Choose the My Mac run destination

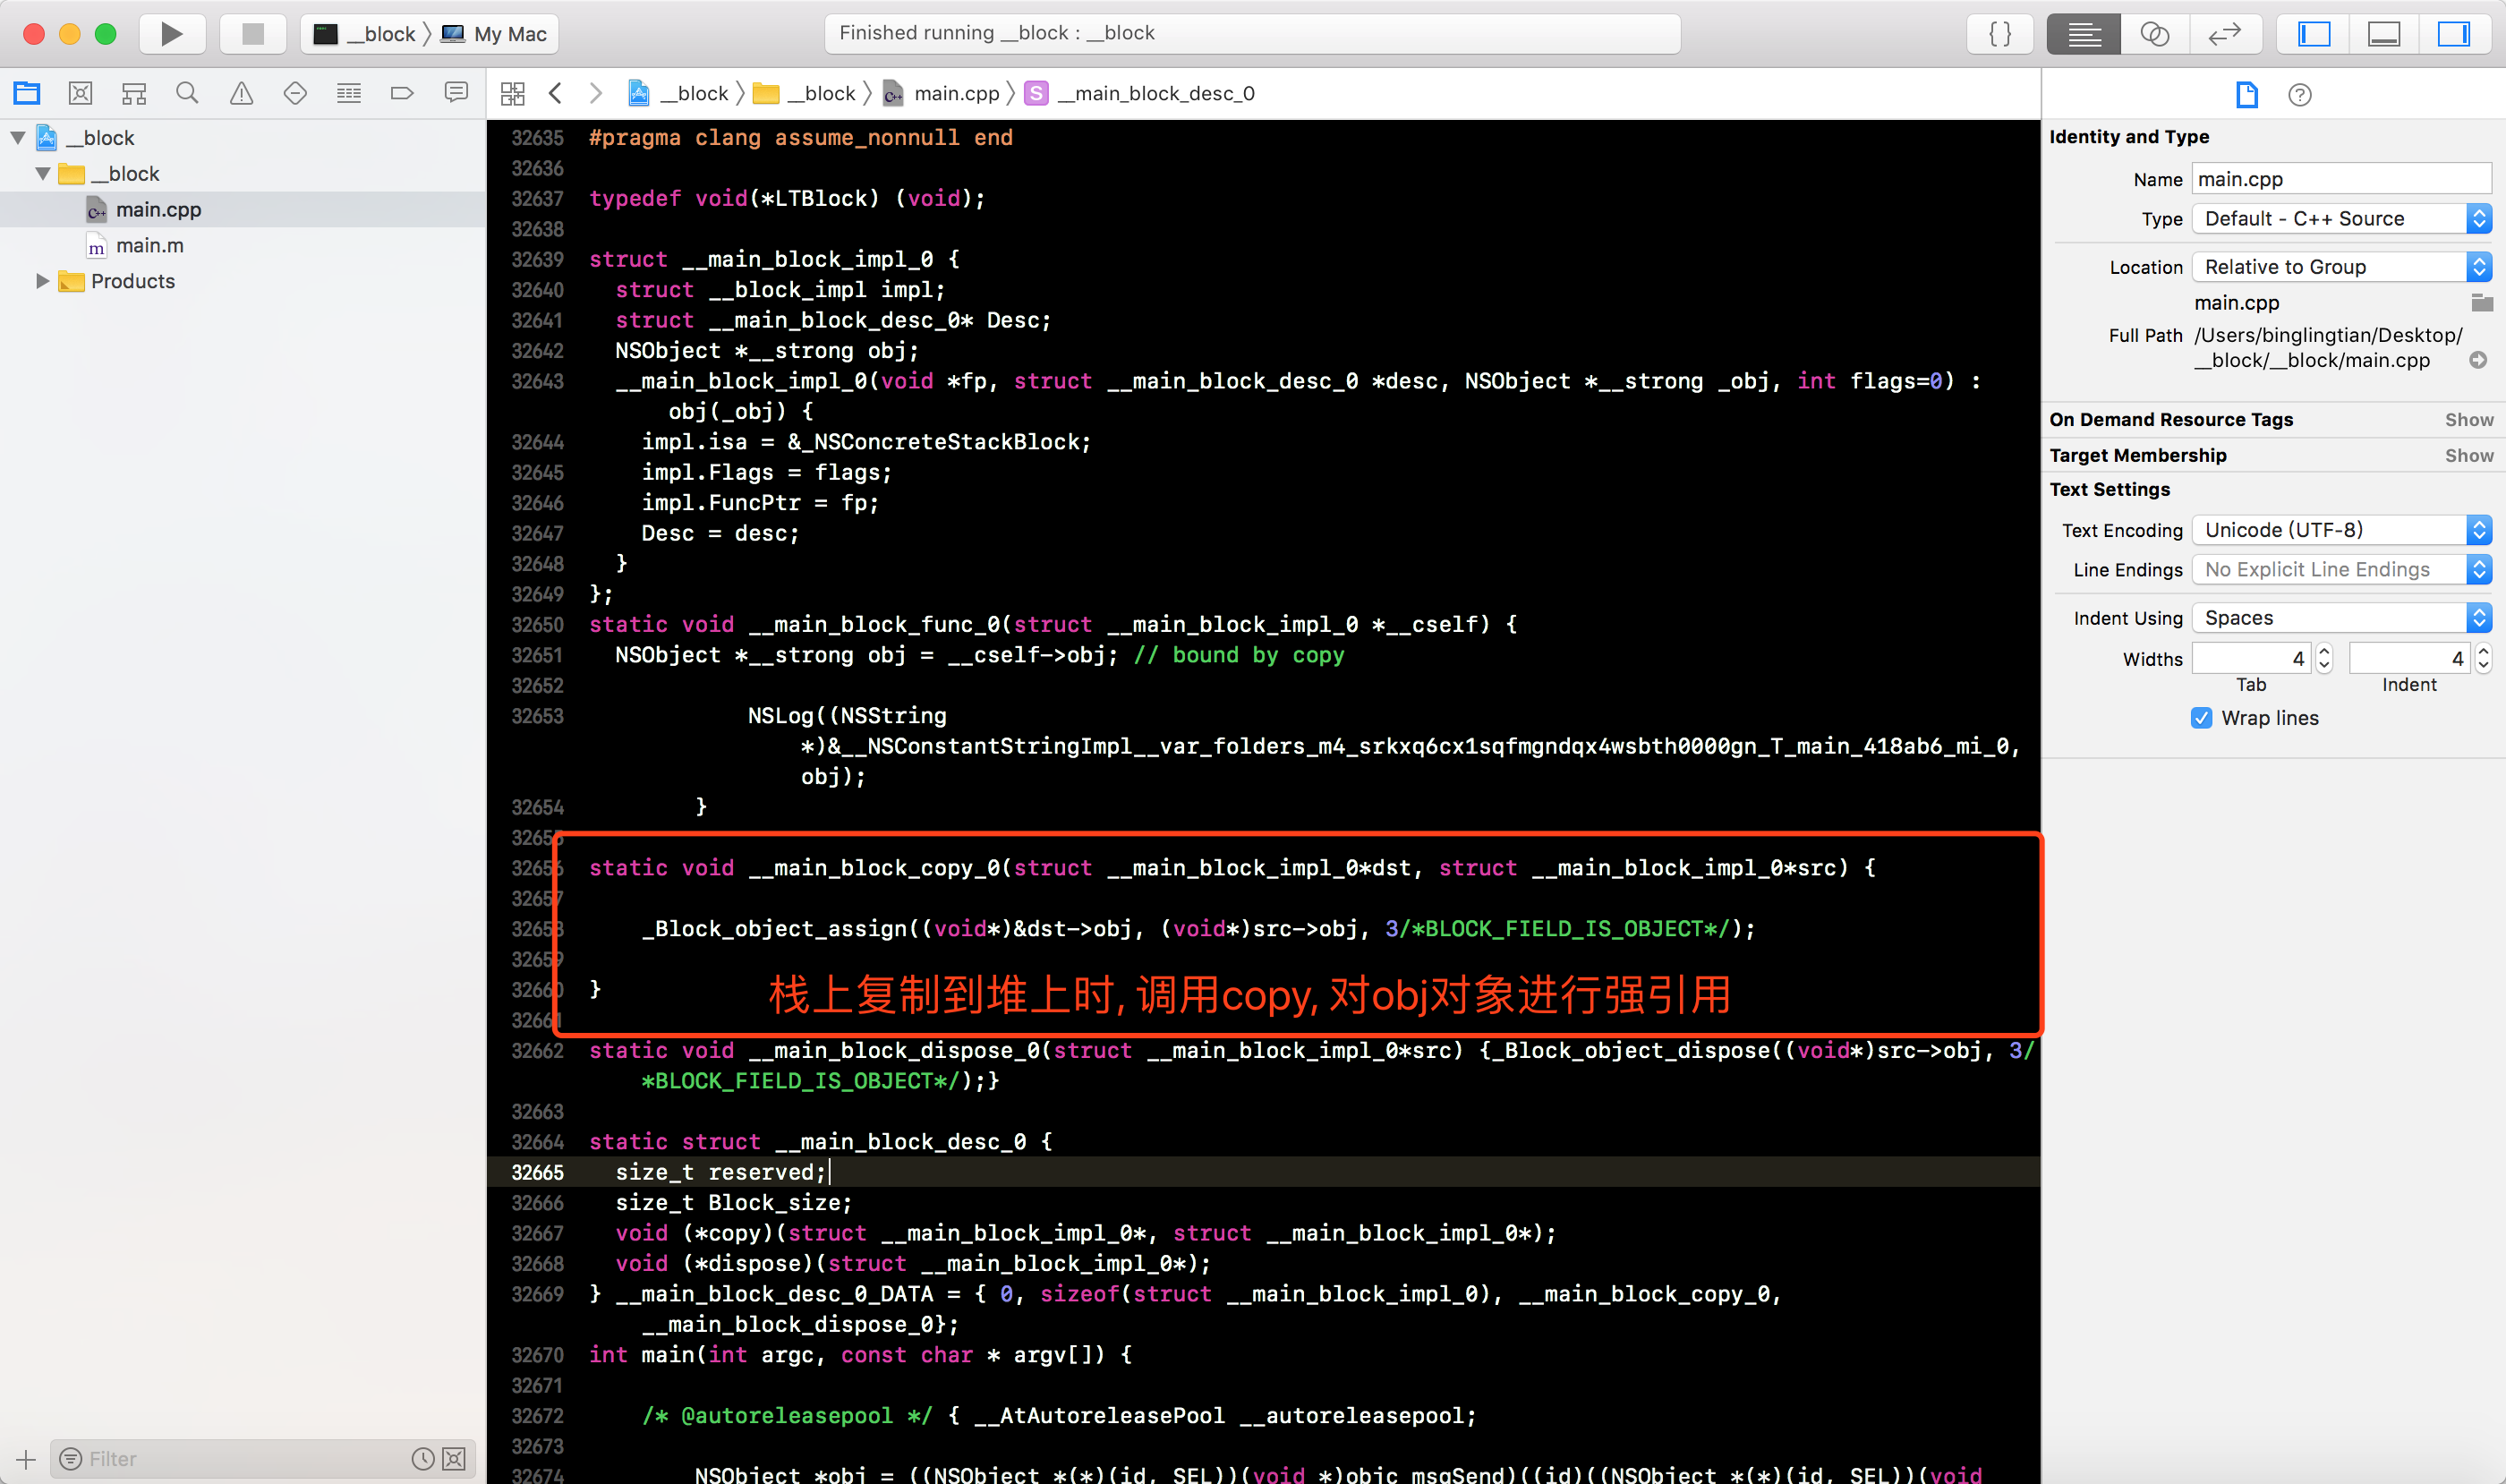(x=495, y=34)
